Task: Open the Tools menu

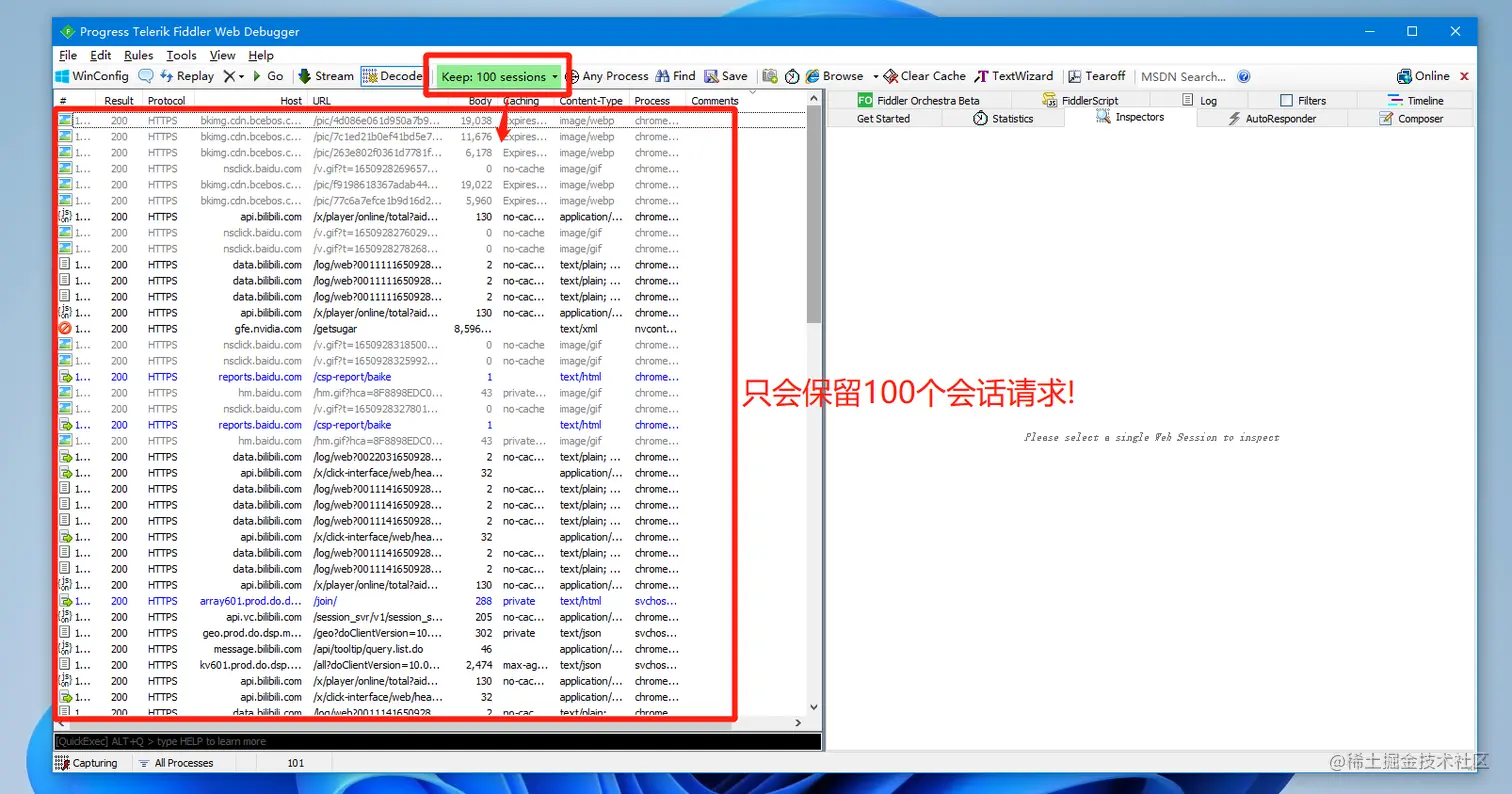Action: [x=181, y=55]
